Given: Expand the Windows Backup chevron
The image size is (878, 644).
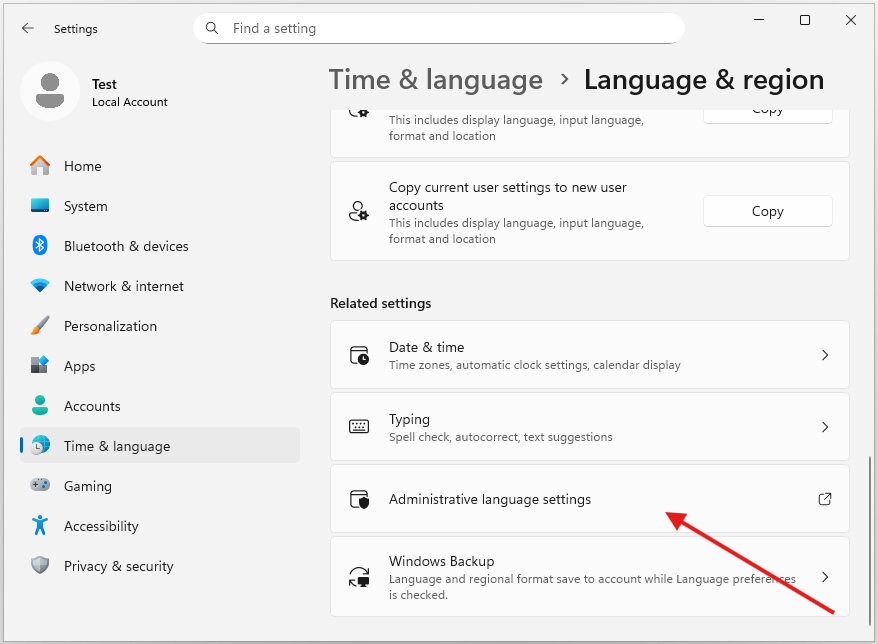Looking at the screenshot, I should (825, 577).
